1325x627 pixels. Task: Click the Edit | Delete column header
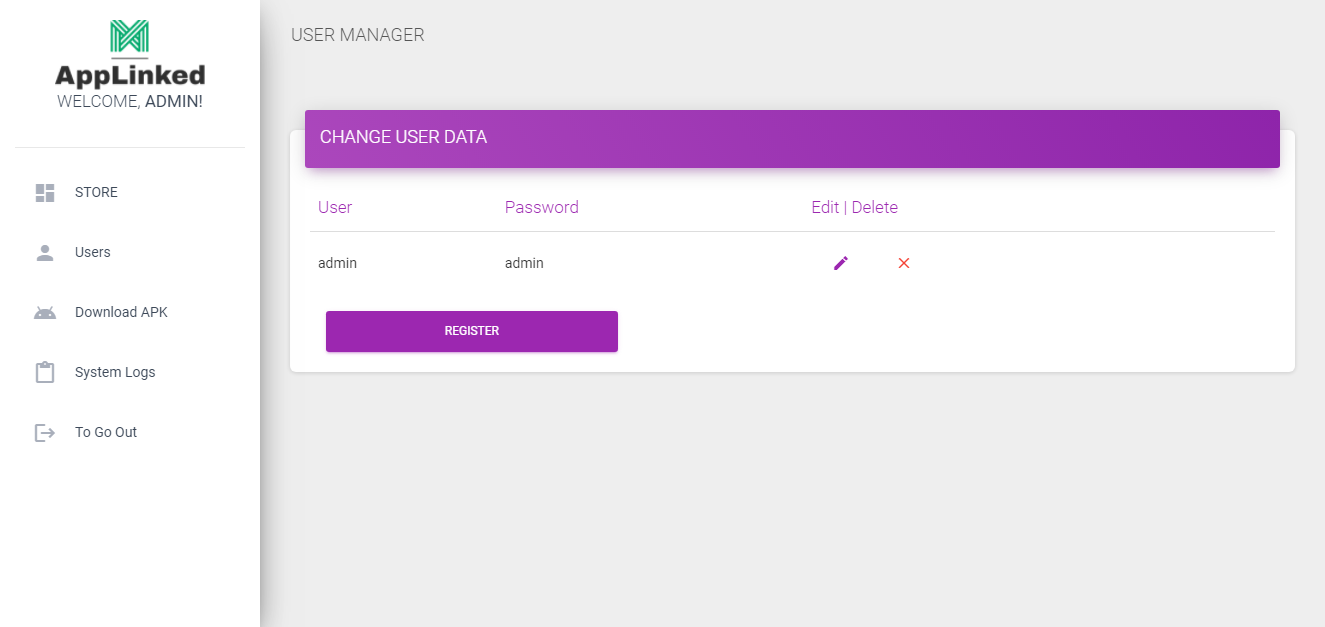pos(854,208)
